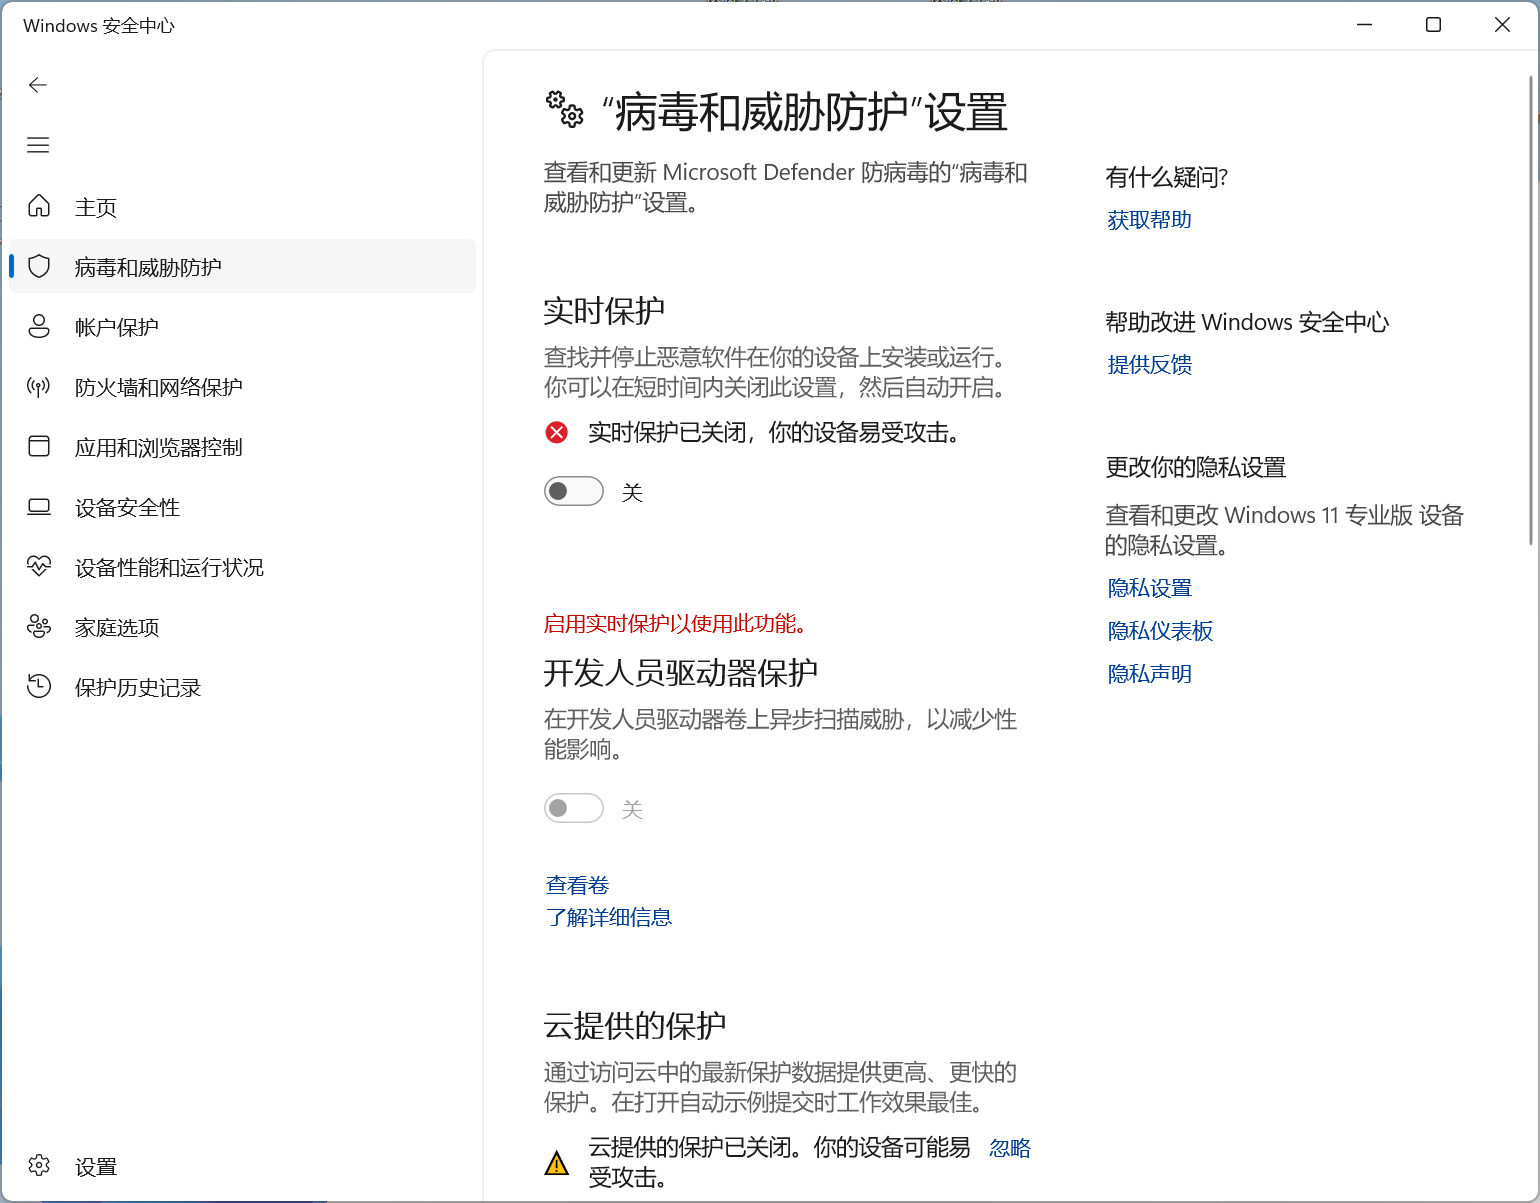Click the home icon beside 主页

(39, 206)
